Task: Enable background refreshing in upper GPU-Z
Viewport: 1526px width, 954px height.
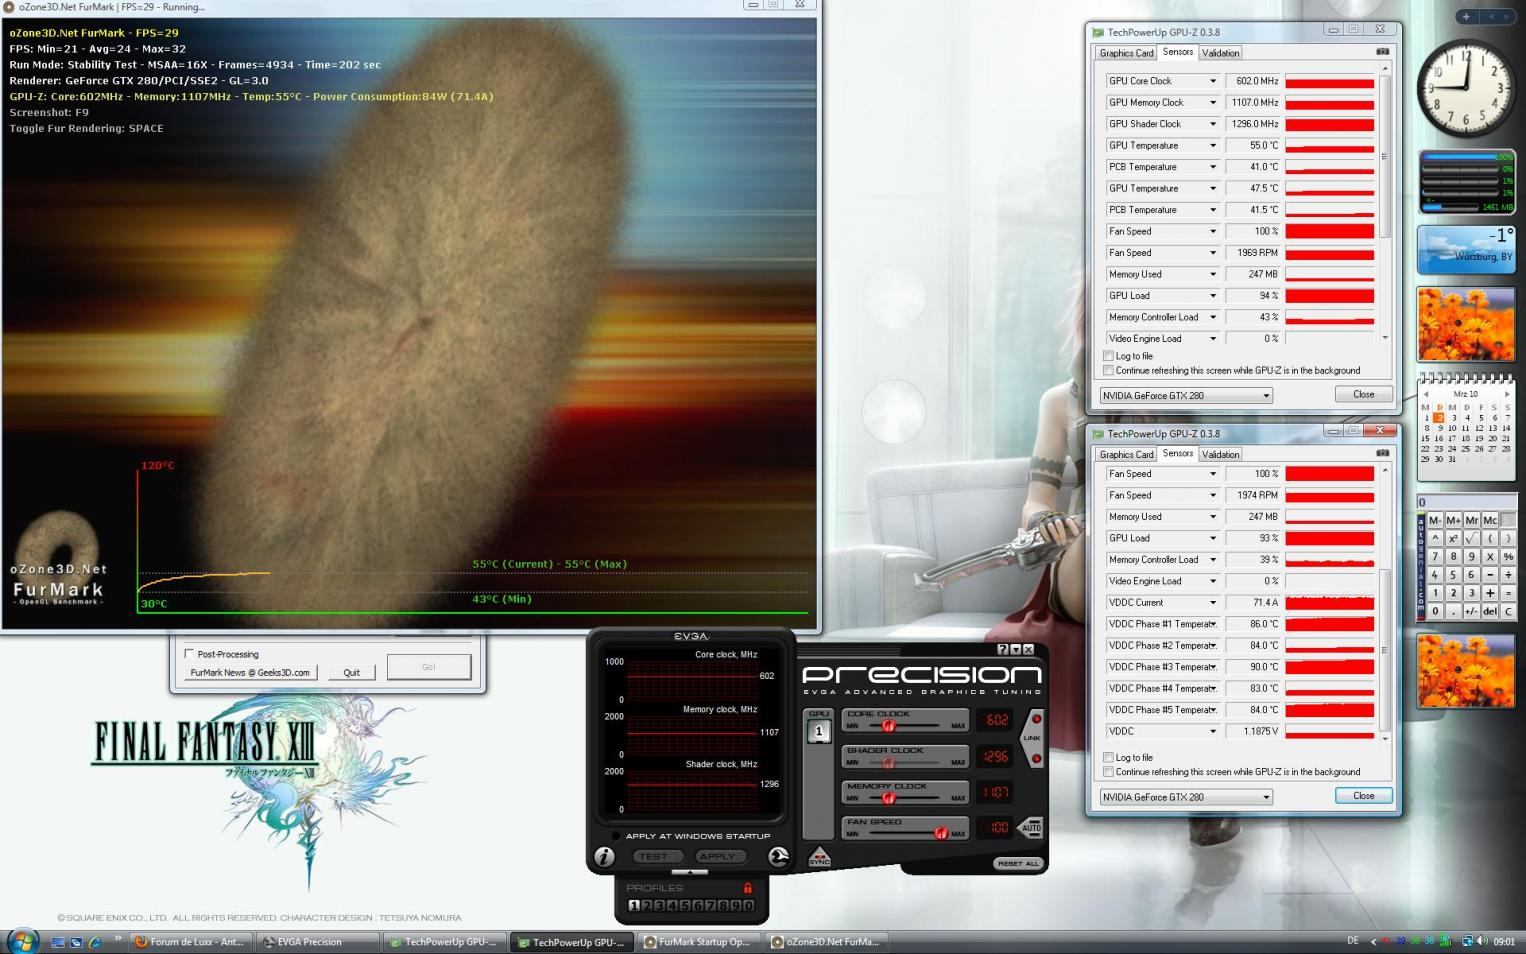Action: pos(1108,370)
